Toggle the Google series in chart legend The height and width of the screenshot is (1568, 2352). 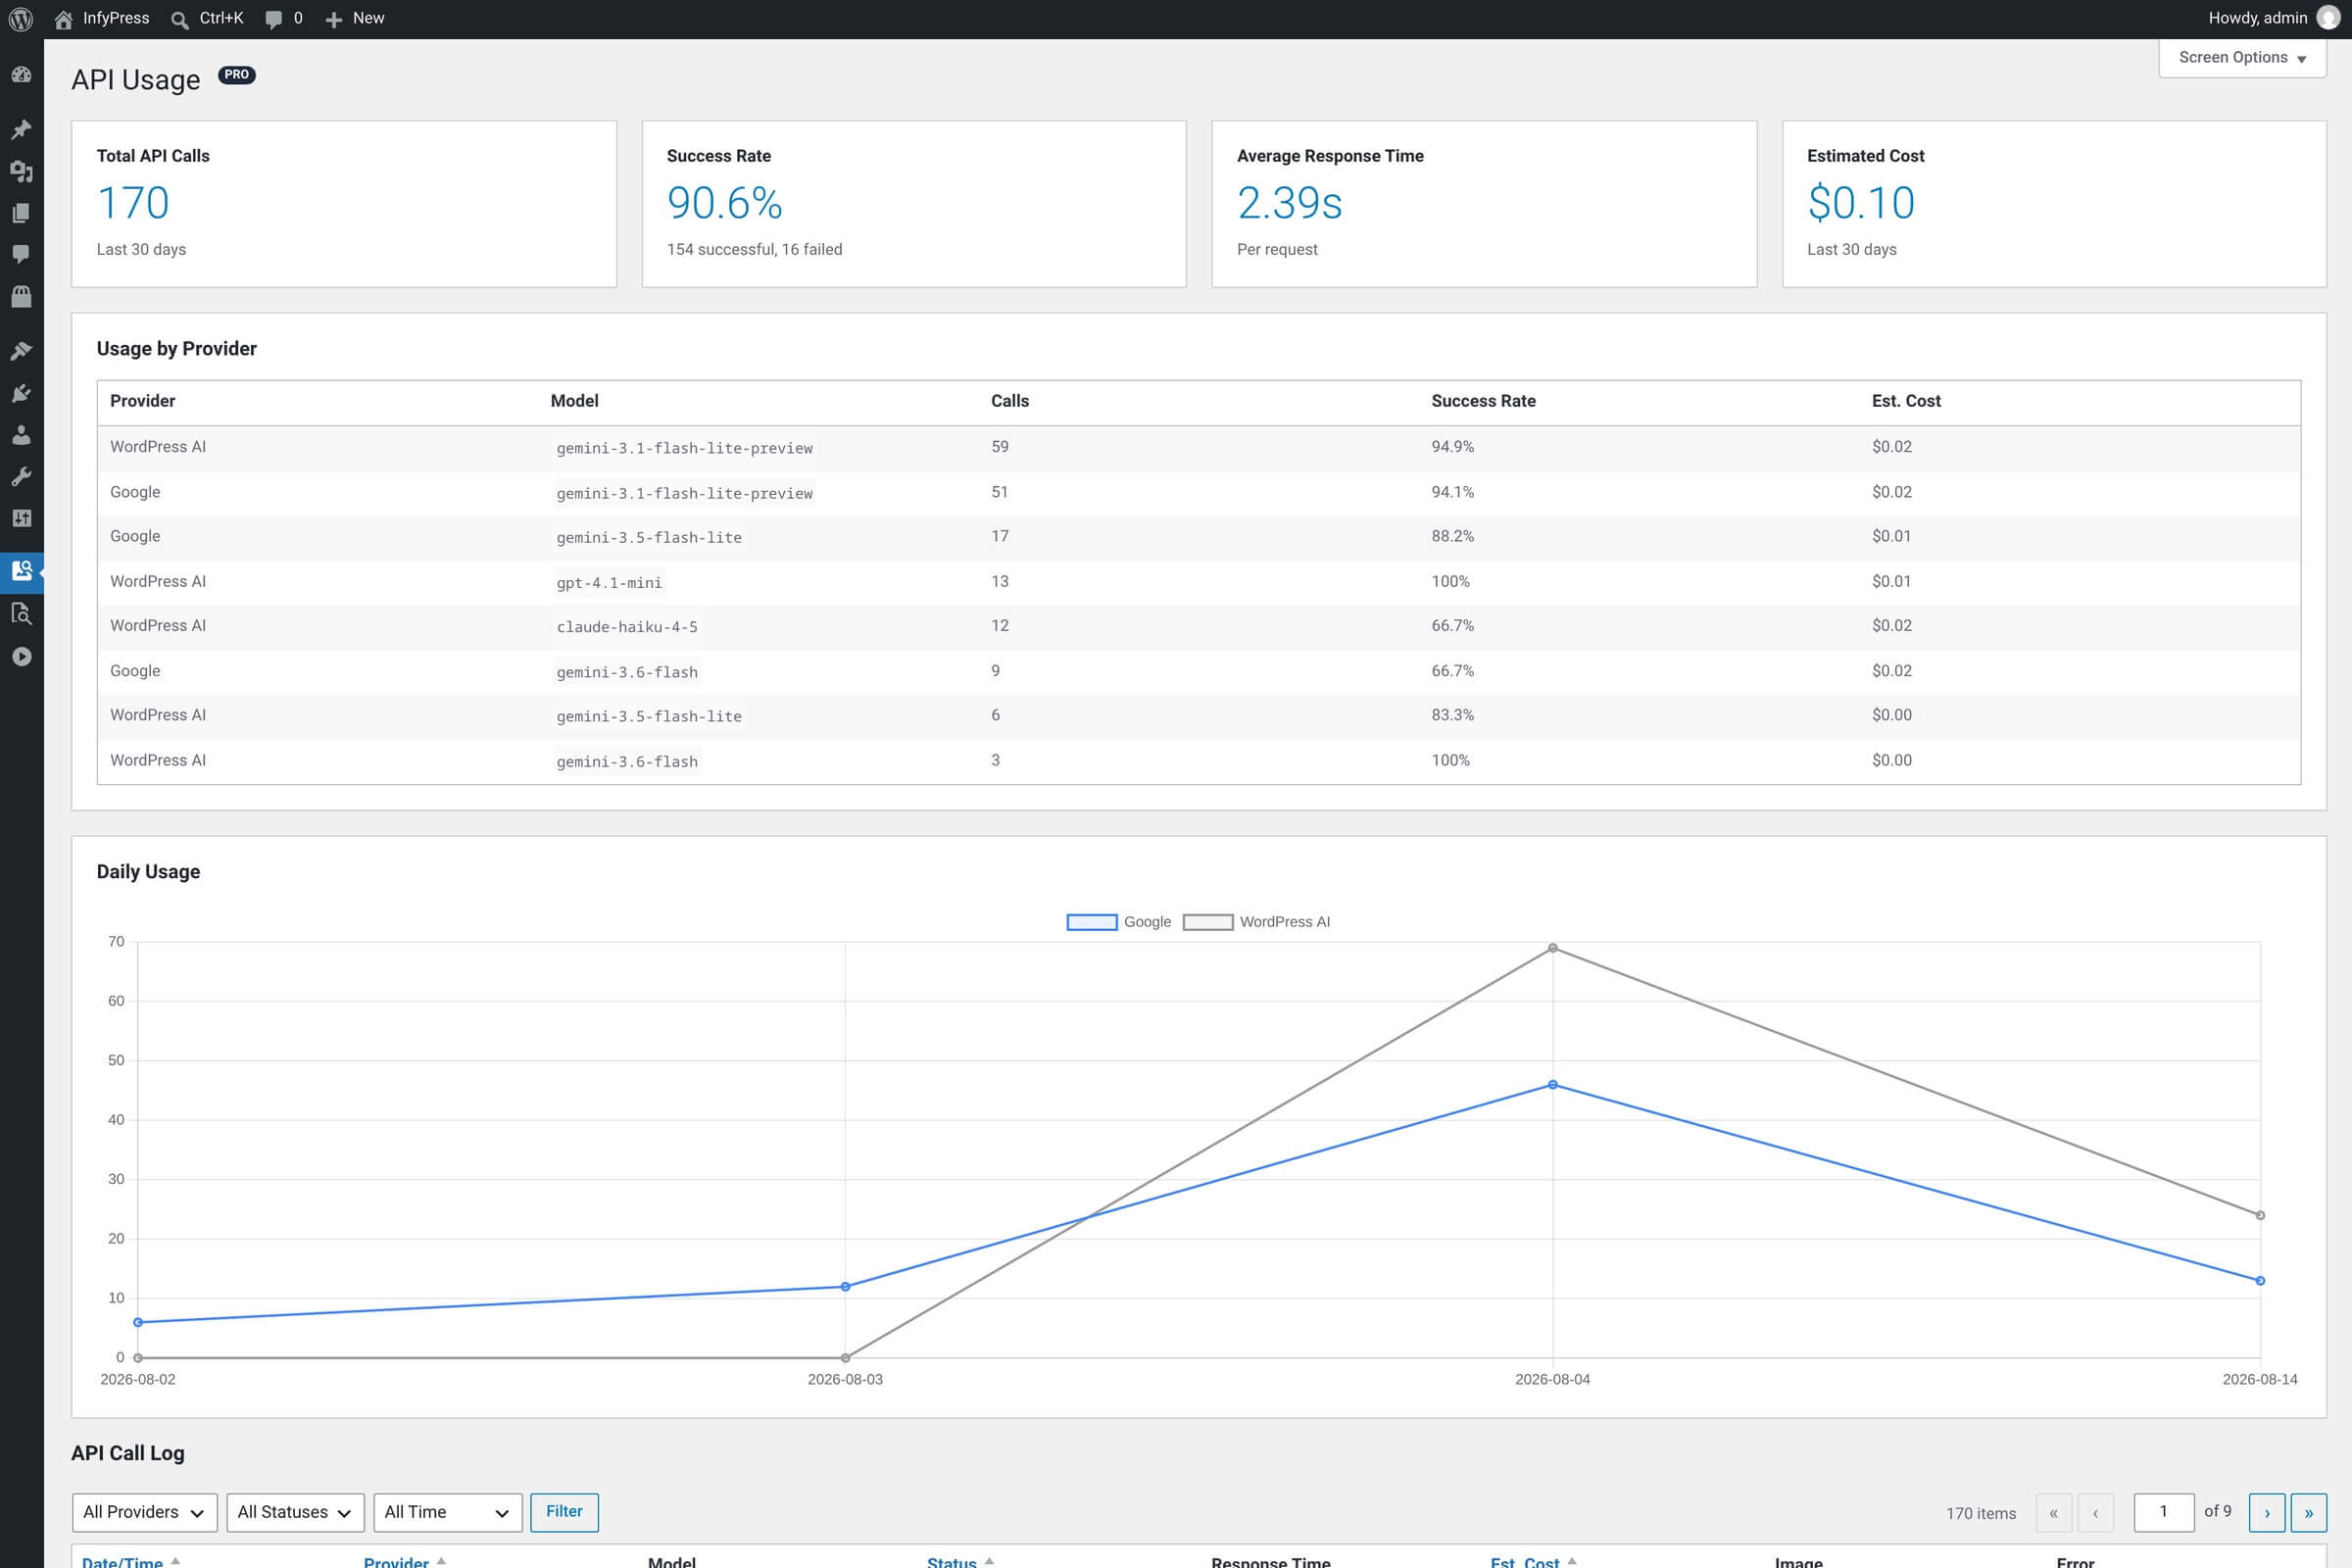(x=1118, y=922)
